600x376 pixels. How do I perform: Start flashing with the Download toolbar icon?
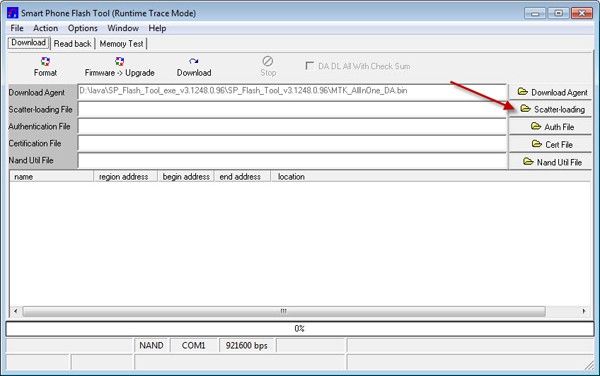[x=194, y=67]
